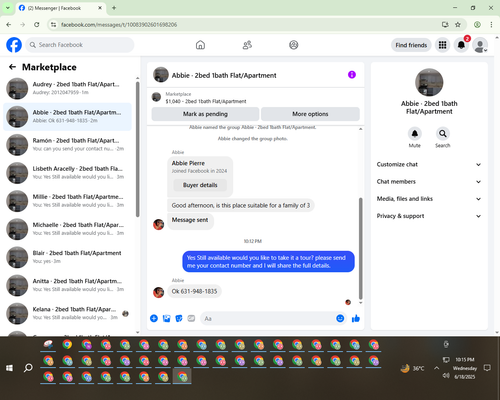
Task: Open the account profile picture menu
Action: [x=480, y=45]
